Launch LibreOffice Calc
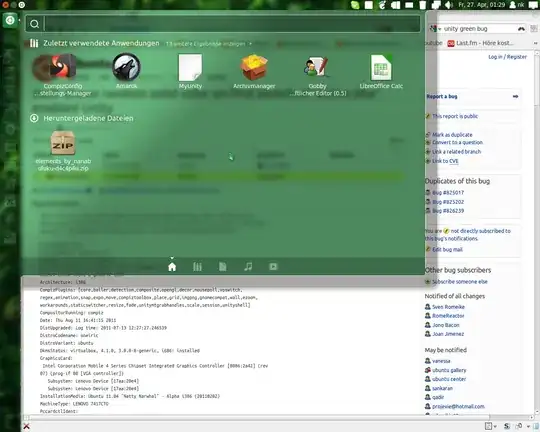The width and height of the screenshot is (540, 432). (x=381, y=71)
